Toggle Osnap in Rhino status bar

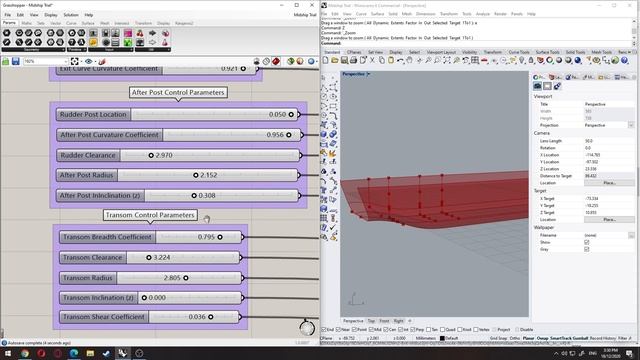click(x=542, y=338)
